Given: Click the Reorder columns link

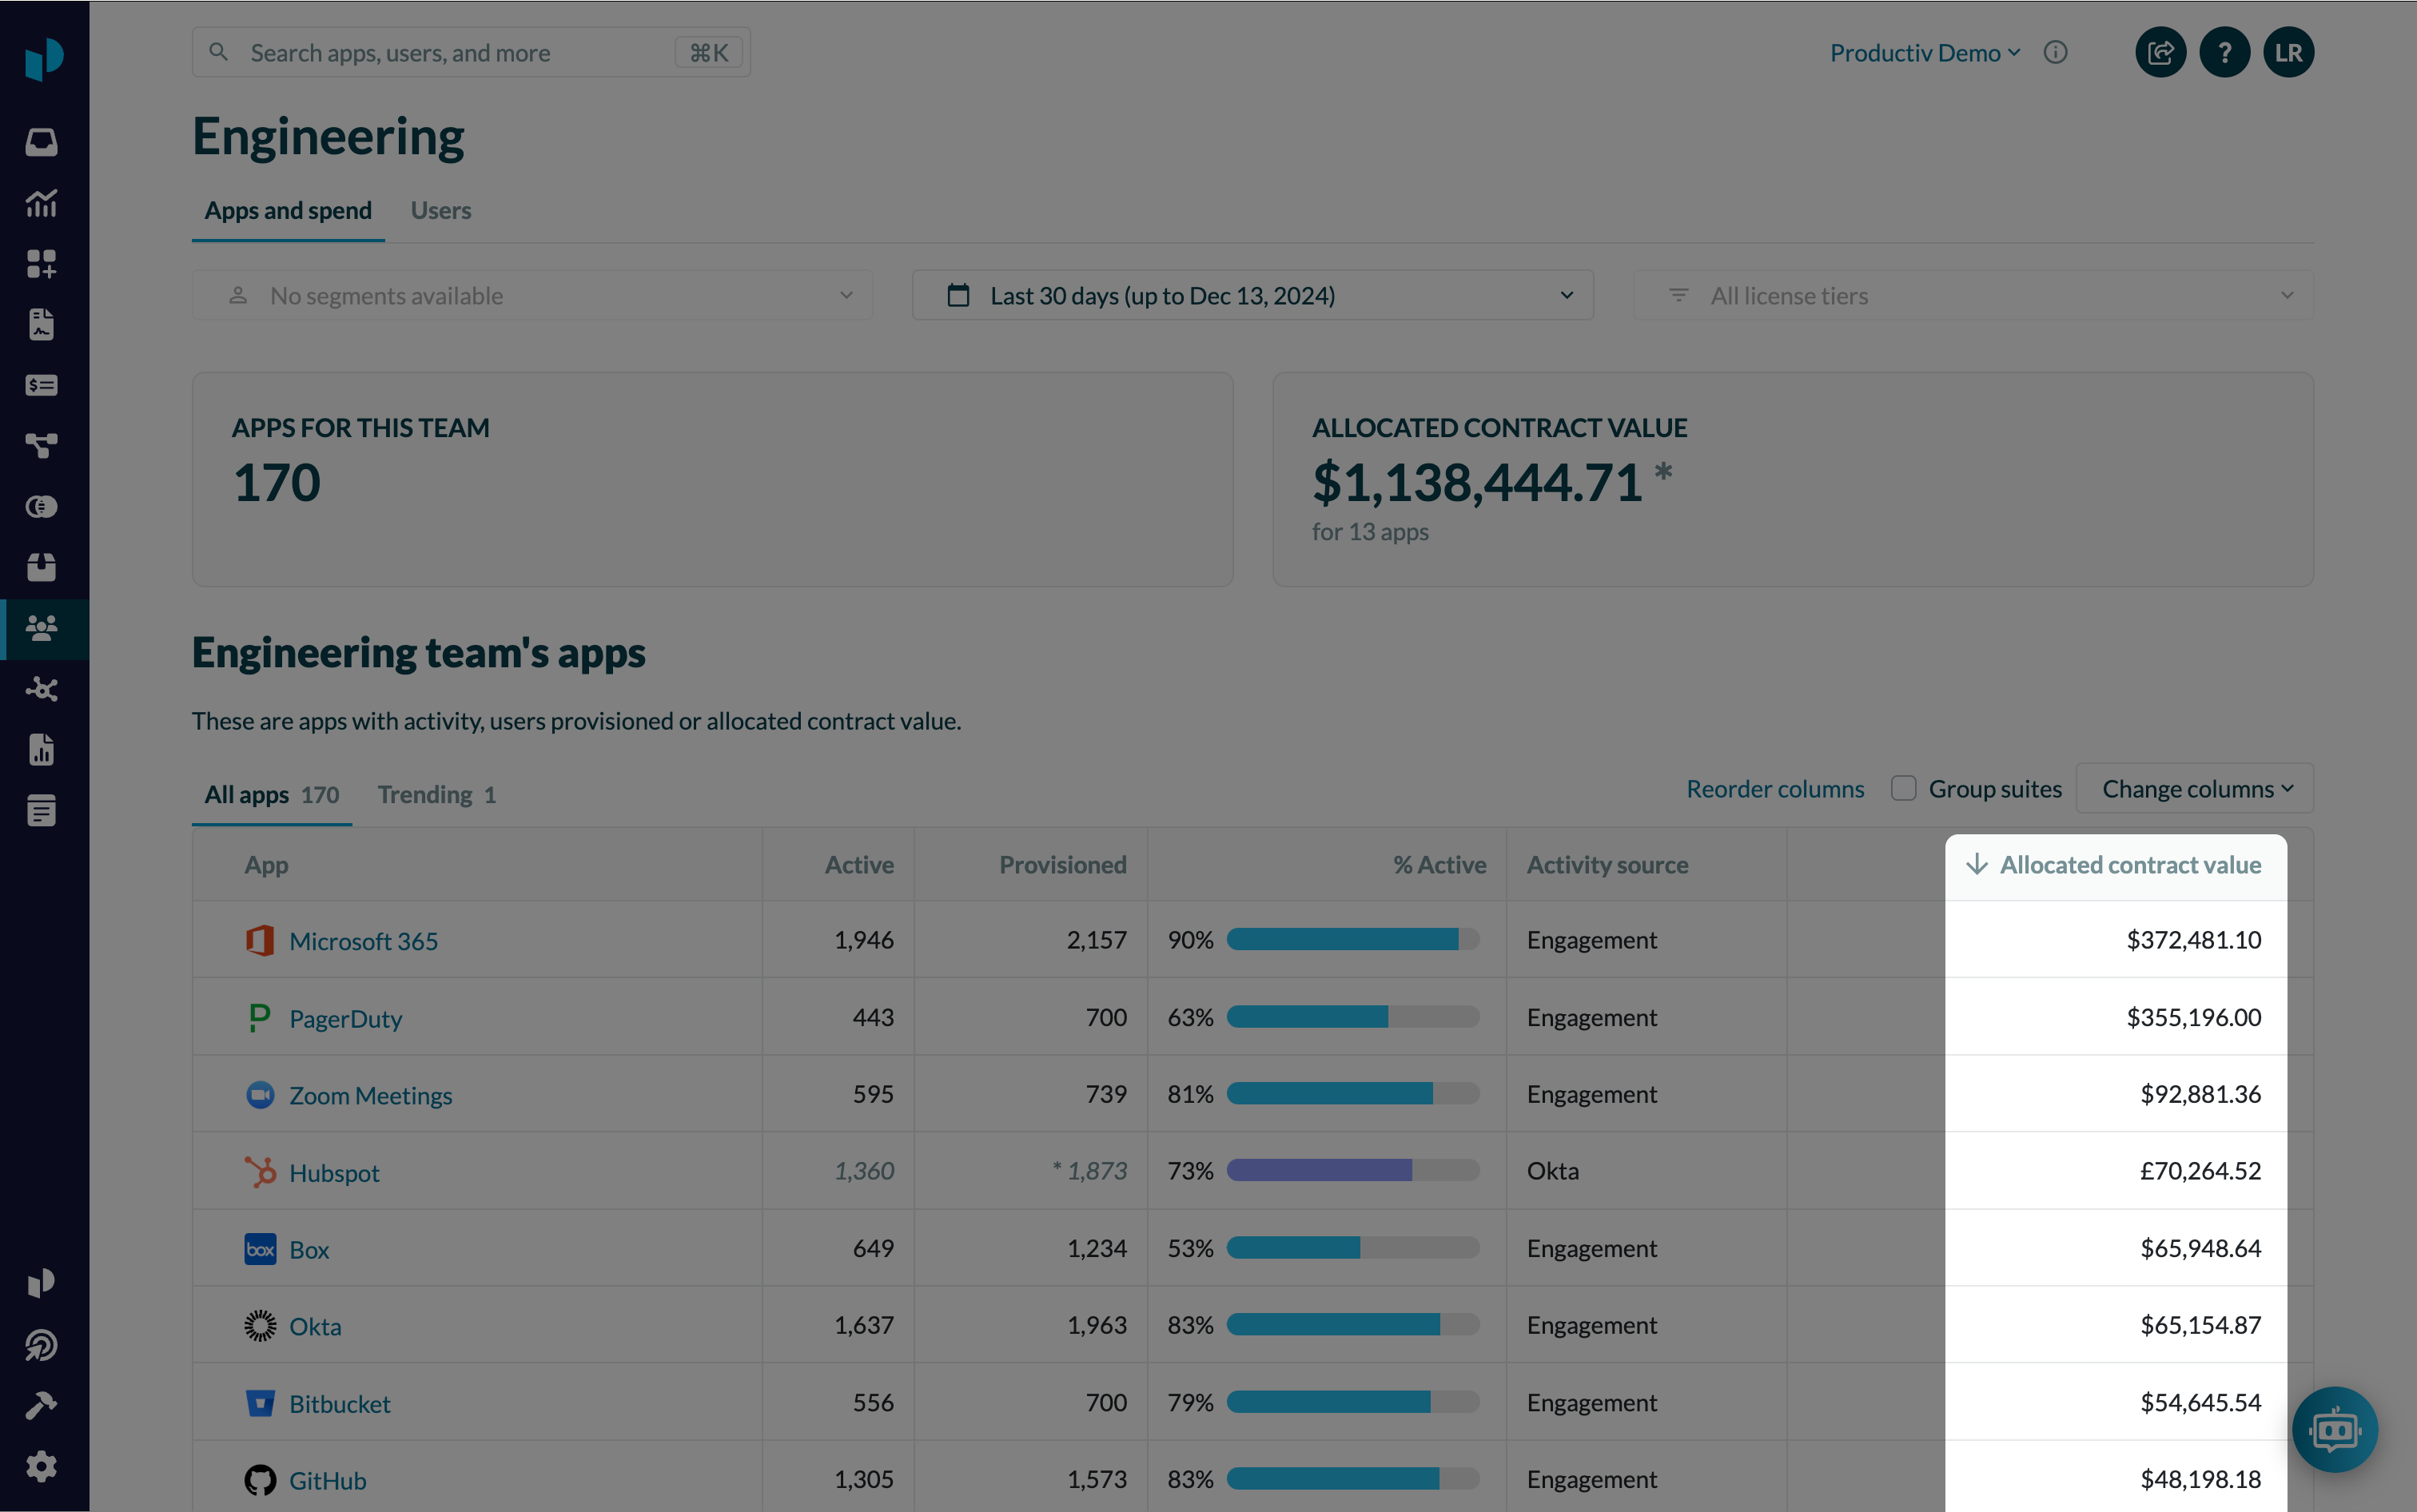Looking at the screenshot, I should pyautogui.click(x=1775, y=789).
